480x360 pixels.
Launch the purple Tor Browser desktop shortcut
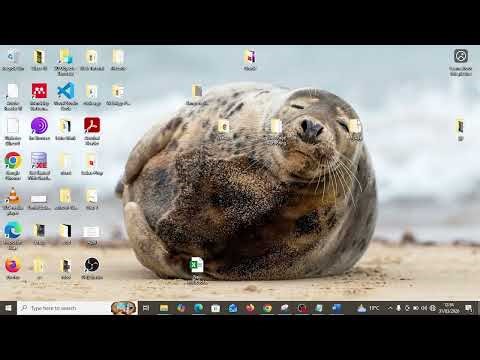tap(39, 128)
